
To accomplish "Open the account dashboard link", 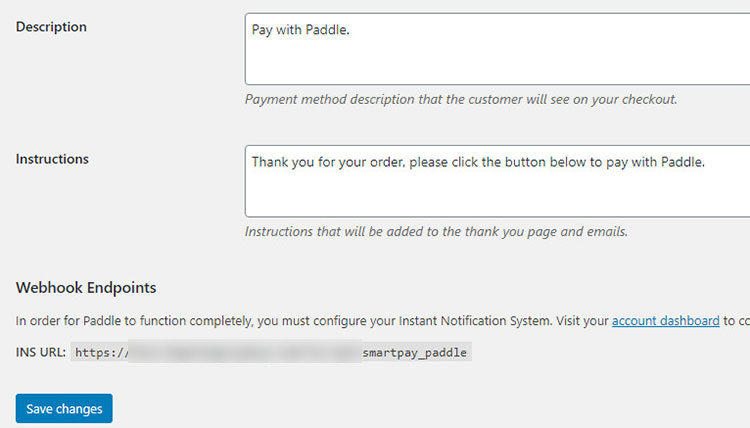I will click(x=665, y=321).
